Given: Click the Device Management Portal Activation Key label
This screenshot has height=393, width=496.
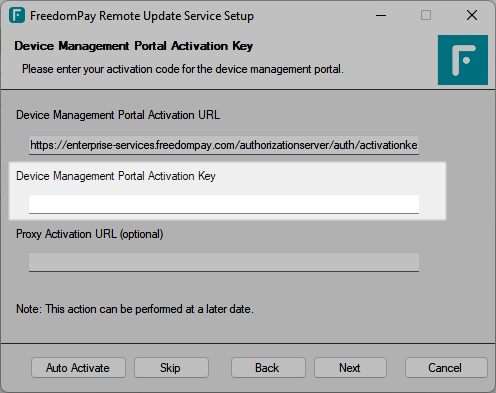Looking at the screenshot, I should pos(116,176).
